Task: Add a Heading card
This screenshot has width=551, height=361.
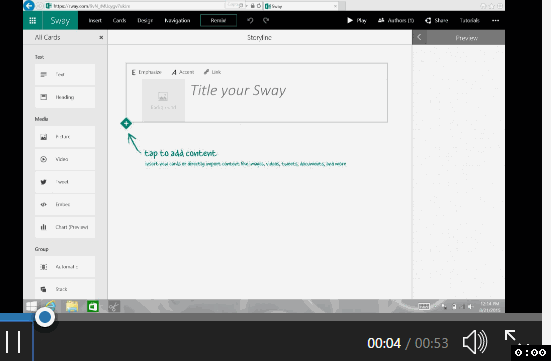Action: tap(65, 97)
